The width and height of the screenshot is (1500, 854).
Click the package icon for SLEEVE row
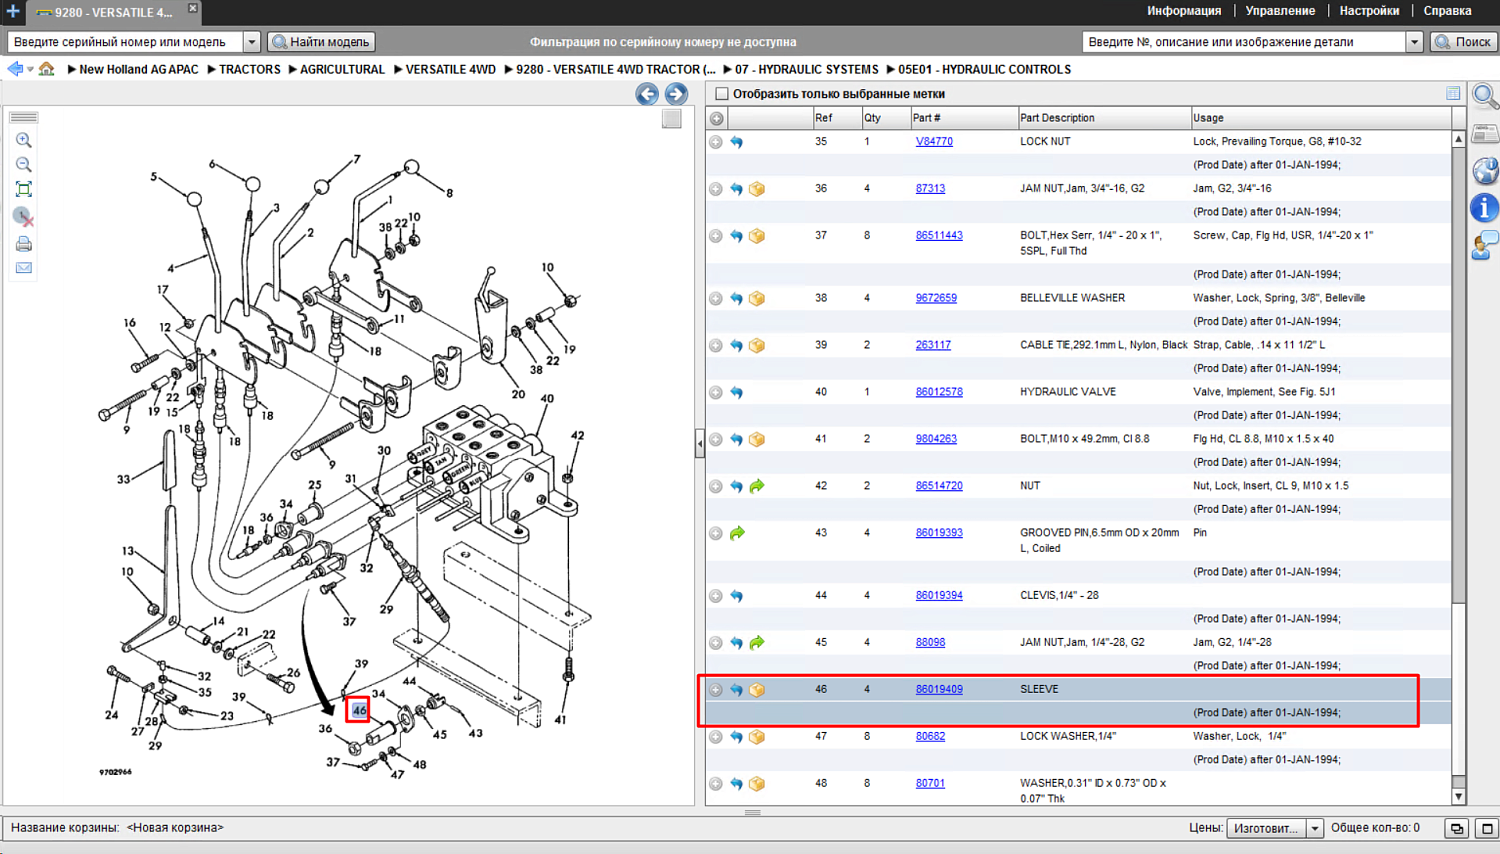pos(757,690)
